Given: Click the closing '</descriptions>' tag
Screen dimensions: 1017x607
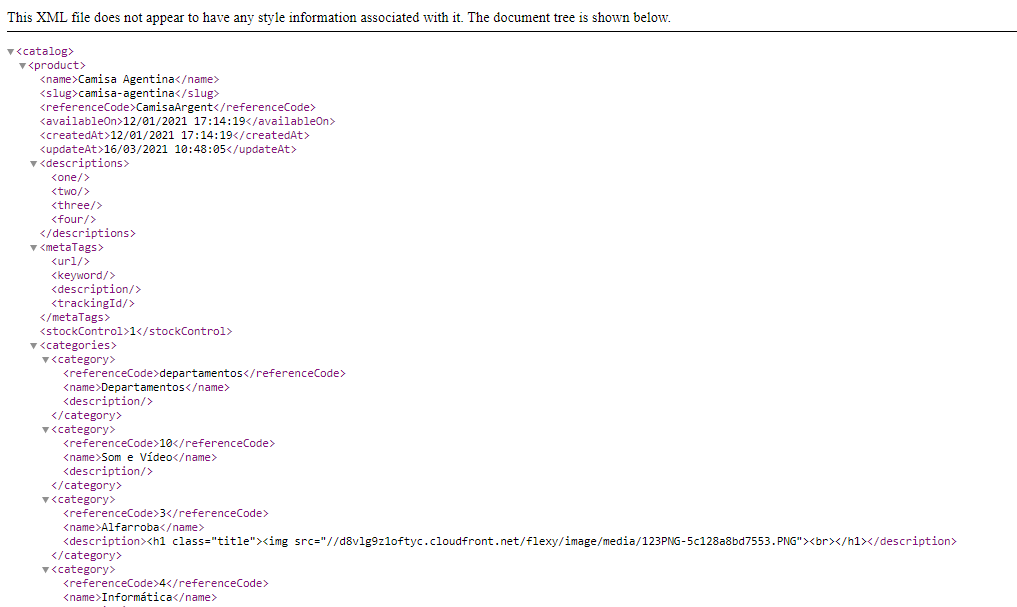Looking at the screenshot, I should tap(88, 233).
